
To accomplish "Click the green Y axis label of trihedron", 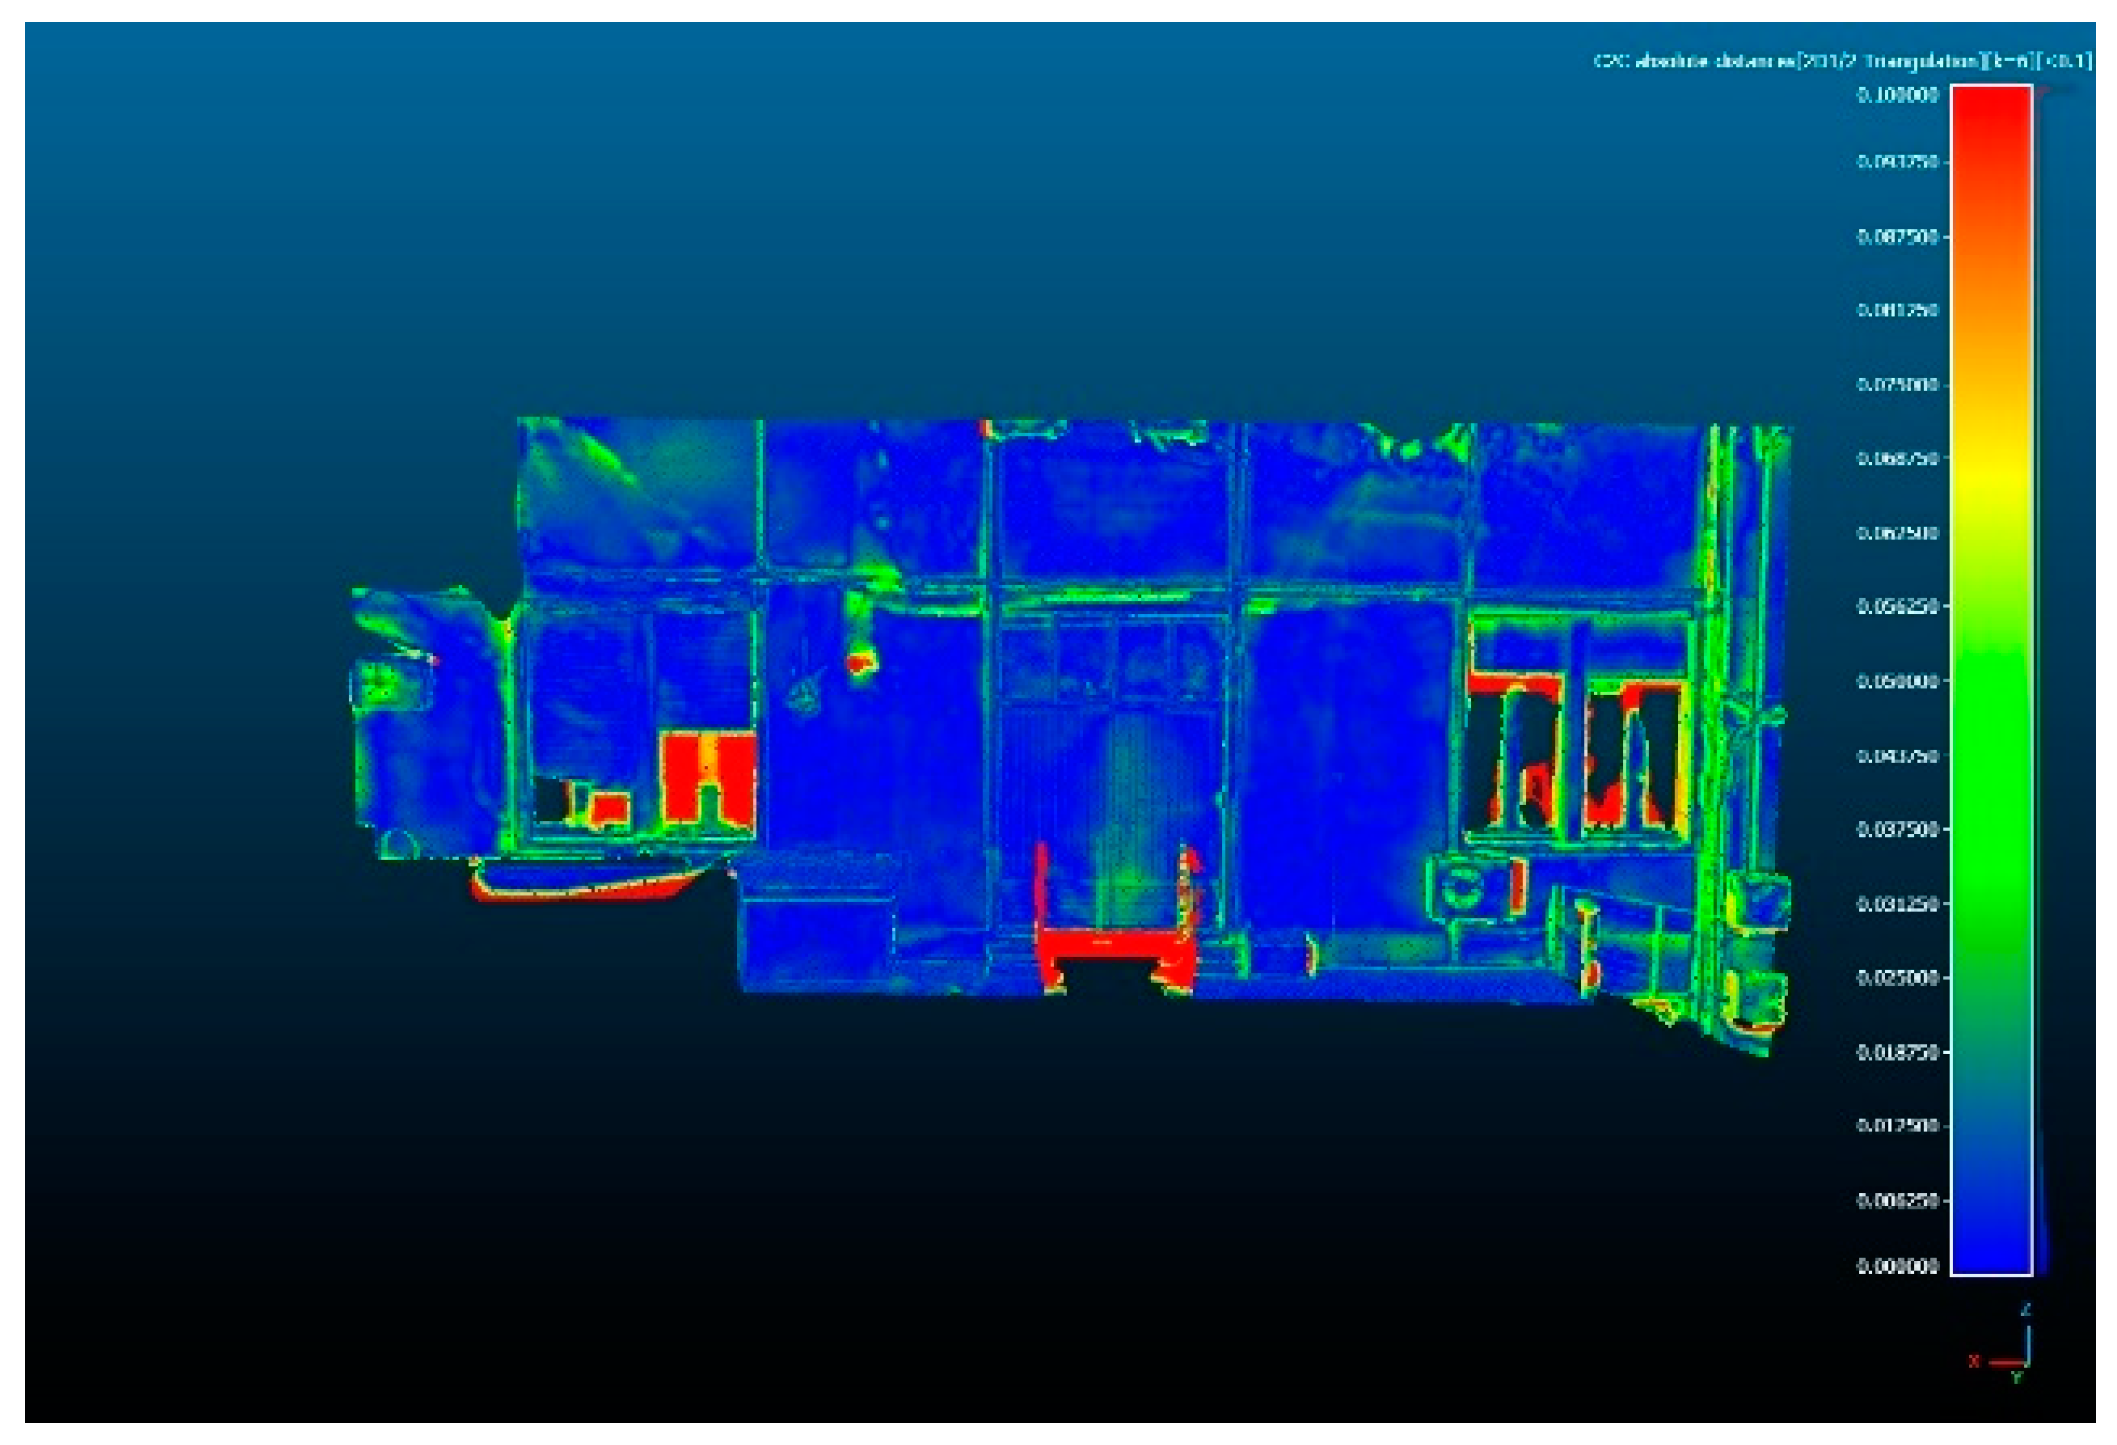I will coord(2016,1379).
